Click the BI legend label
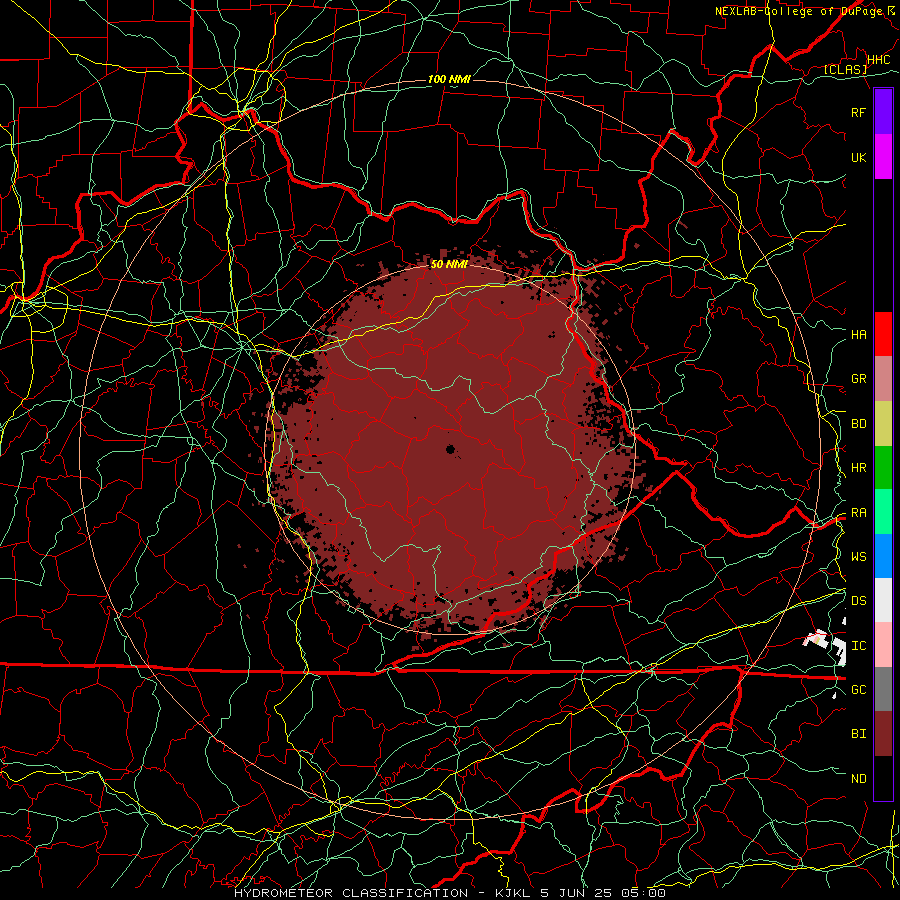The image size is (900, 900). click(x=858, y=734)
